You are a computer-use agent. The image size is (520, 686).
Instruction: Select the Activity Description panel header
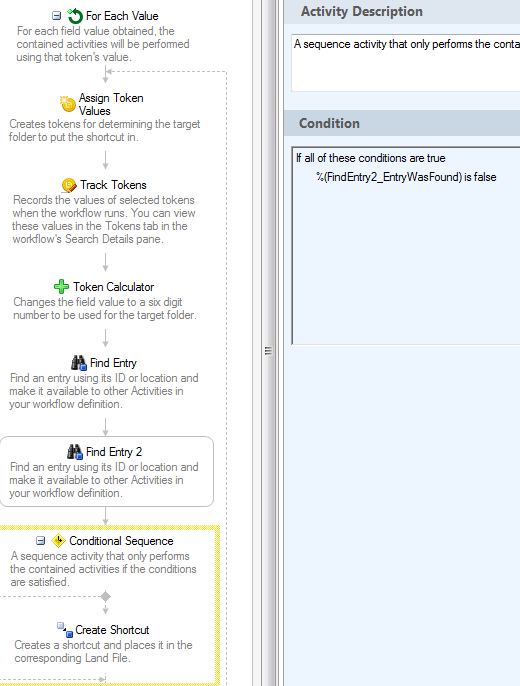(402, 11)
